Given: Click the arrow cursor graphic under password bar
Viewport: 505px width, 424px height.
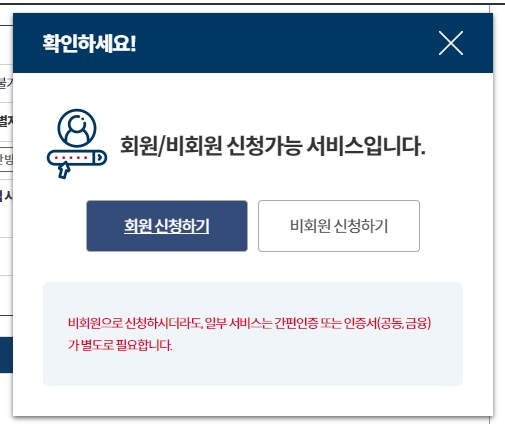Looking at the screenshot, I should coord(64,170).
